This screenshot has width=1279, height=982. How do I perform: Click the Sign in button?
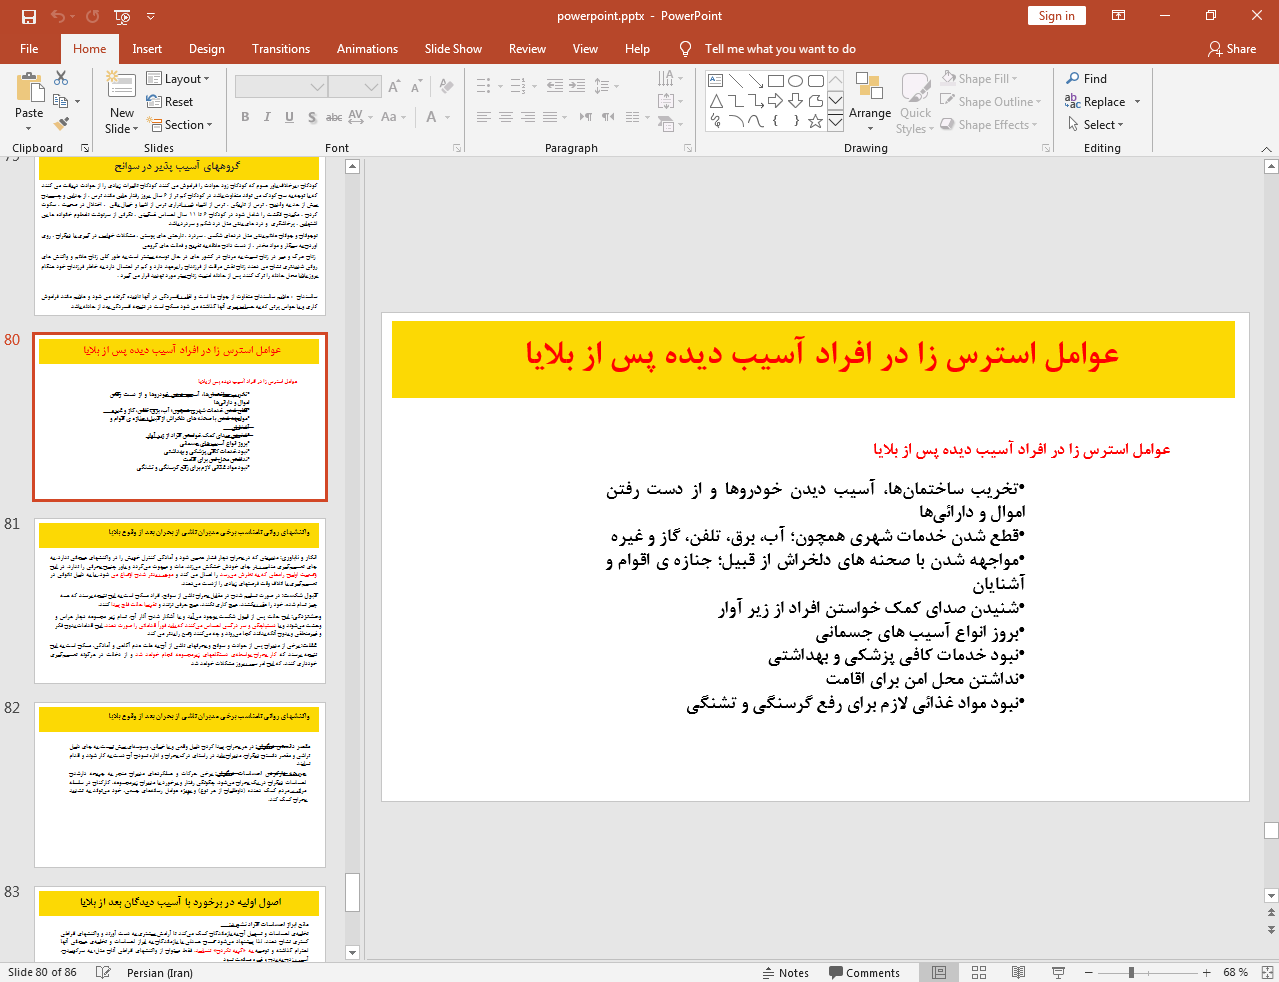1056,16
